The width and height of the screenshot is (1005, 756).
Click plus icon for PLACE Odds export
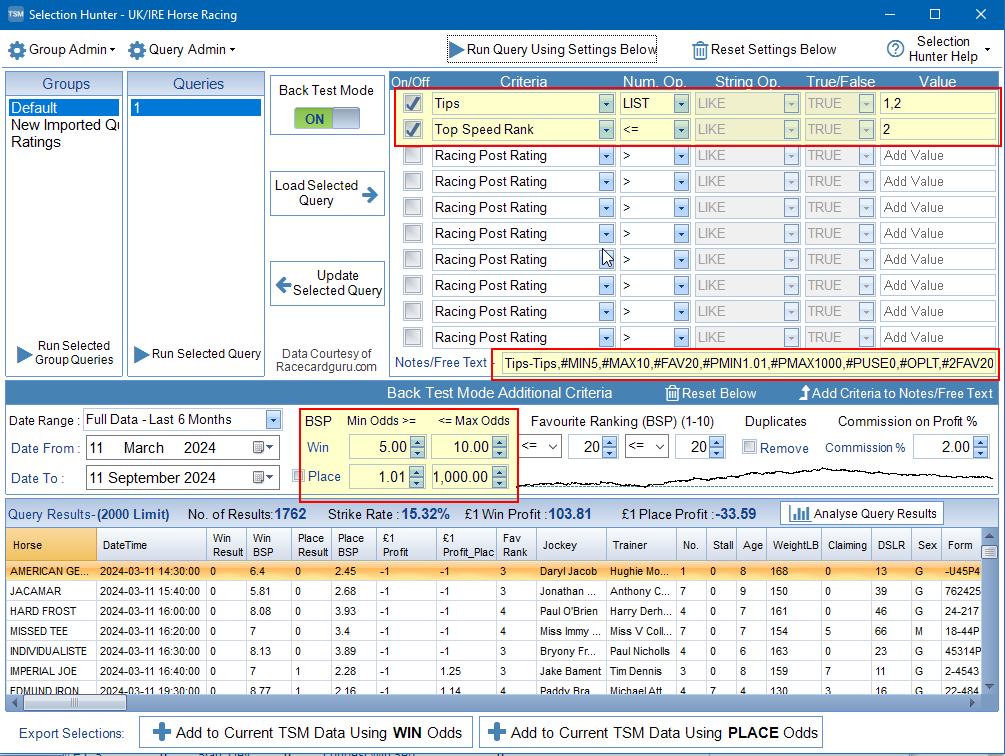(497, 732)
